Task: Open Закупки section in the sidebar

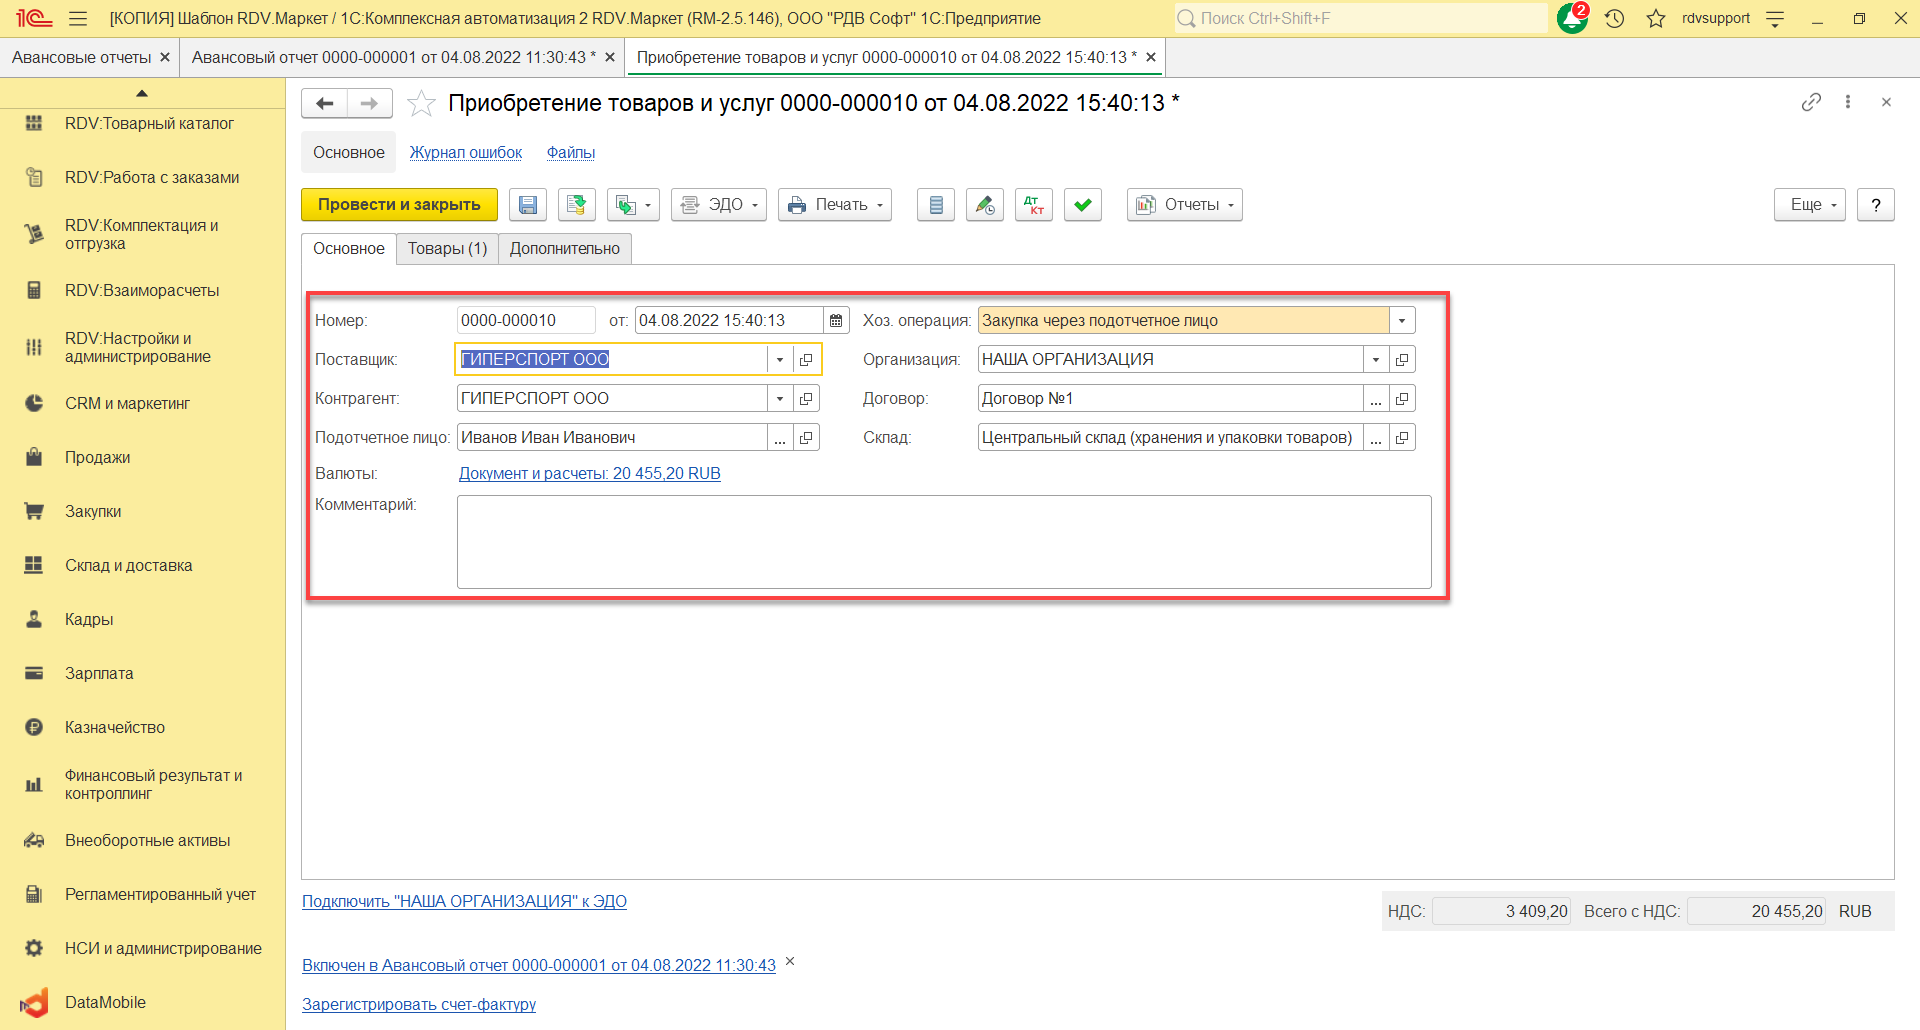Action: click(x=93, y=512)
